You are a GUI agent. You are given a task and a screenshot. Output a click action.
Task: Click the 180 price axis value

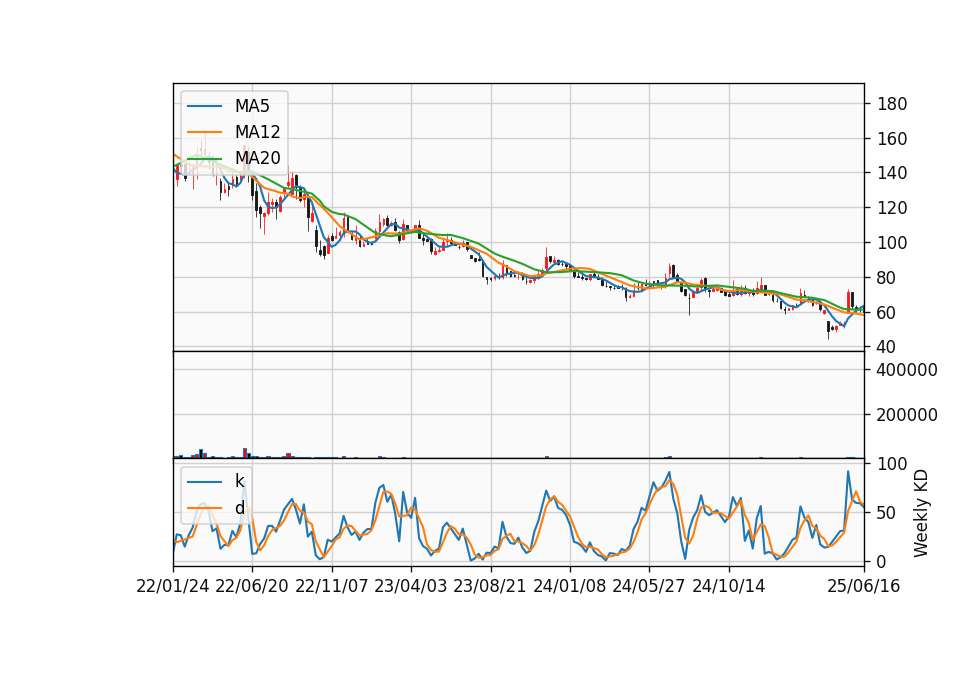[x=892, y=103]
